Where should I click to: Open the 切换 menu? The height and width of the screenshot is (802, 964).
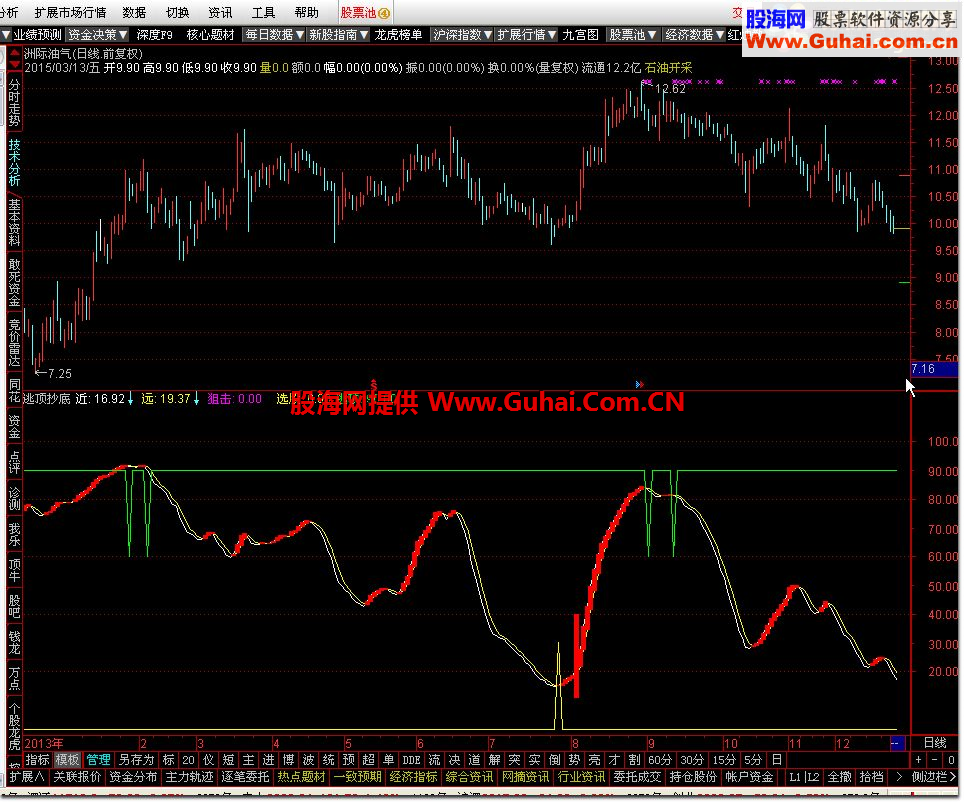tap(177, 13)
